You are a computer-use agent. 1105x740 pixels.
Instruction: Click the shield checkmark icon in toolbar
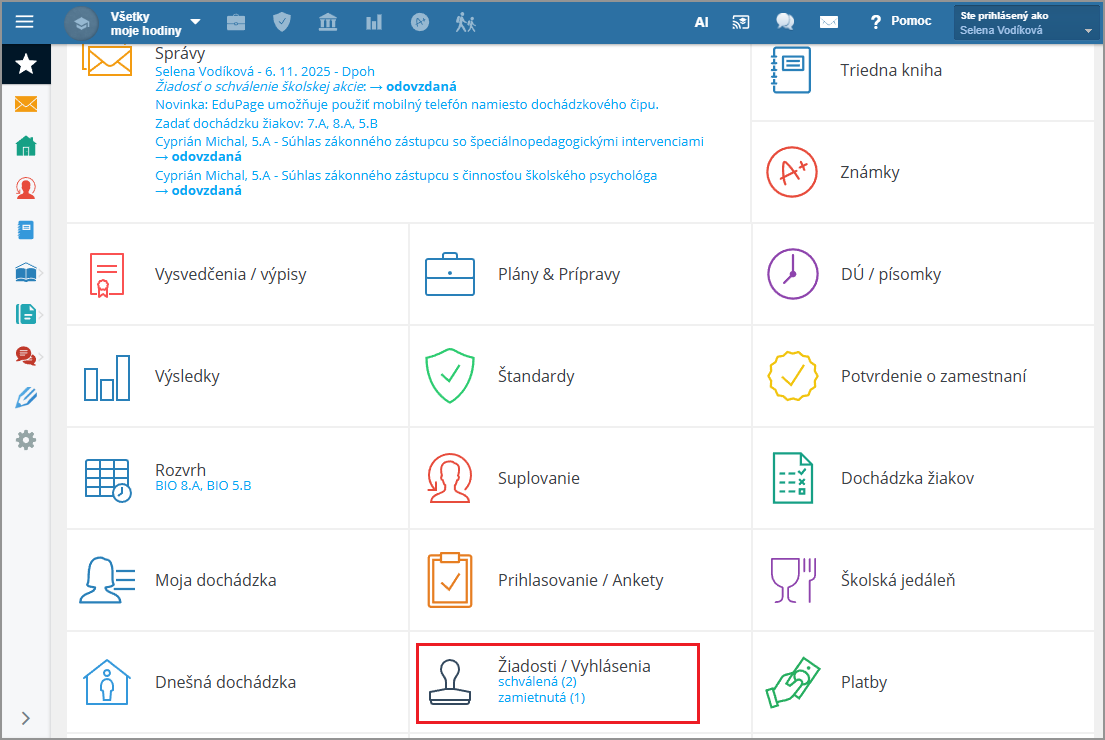tap(282, 22)
